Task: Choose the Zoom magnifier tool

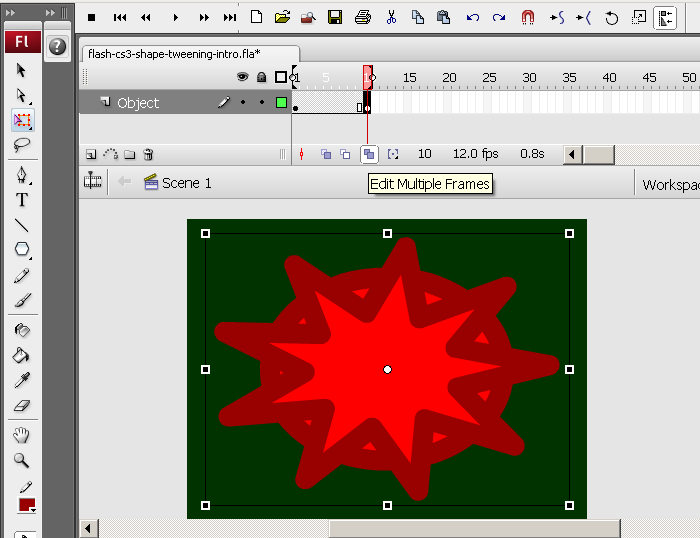Action: tap(22, 461)
